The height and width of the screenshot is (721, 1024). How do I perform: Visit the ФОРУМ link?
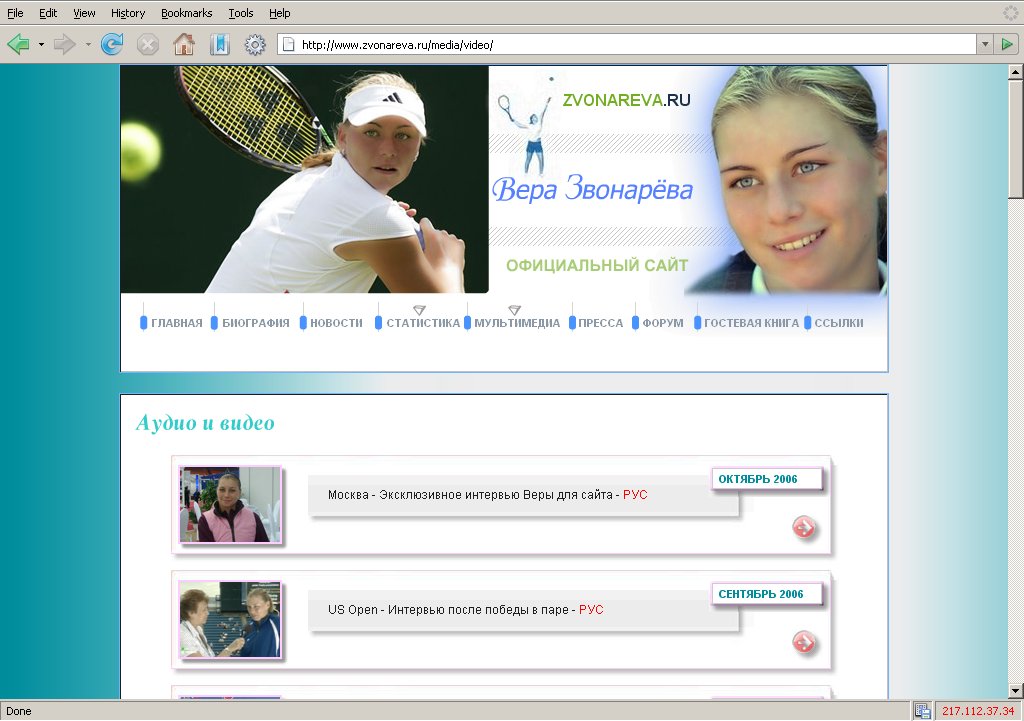(663, 323)
